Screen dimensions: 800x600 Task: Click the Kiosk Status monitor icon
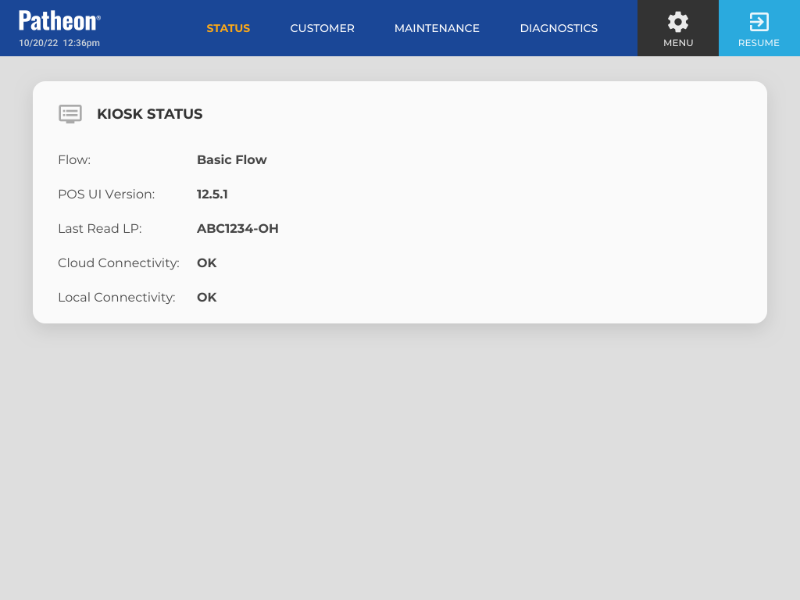(70, 114)
